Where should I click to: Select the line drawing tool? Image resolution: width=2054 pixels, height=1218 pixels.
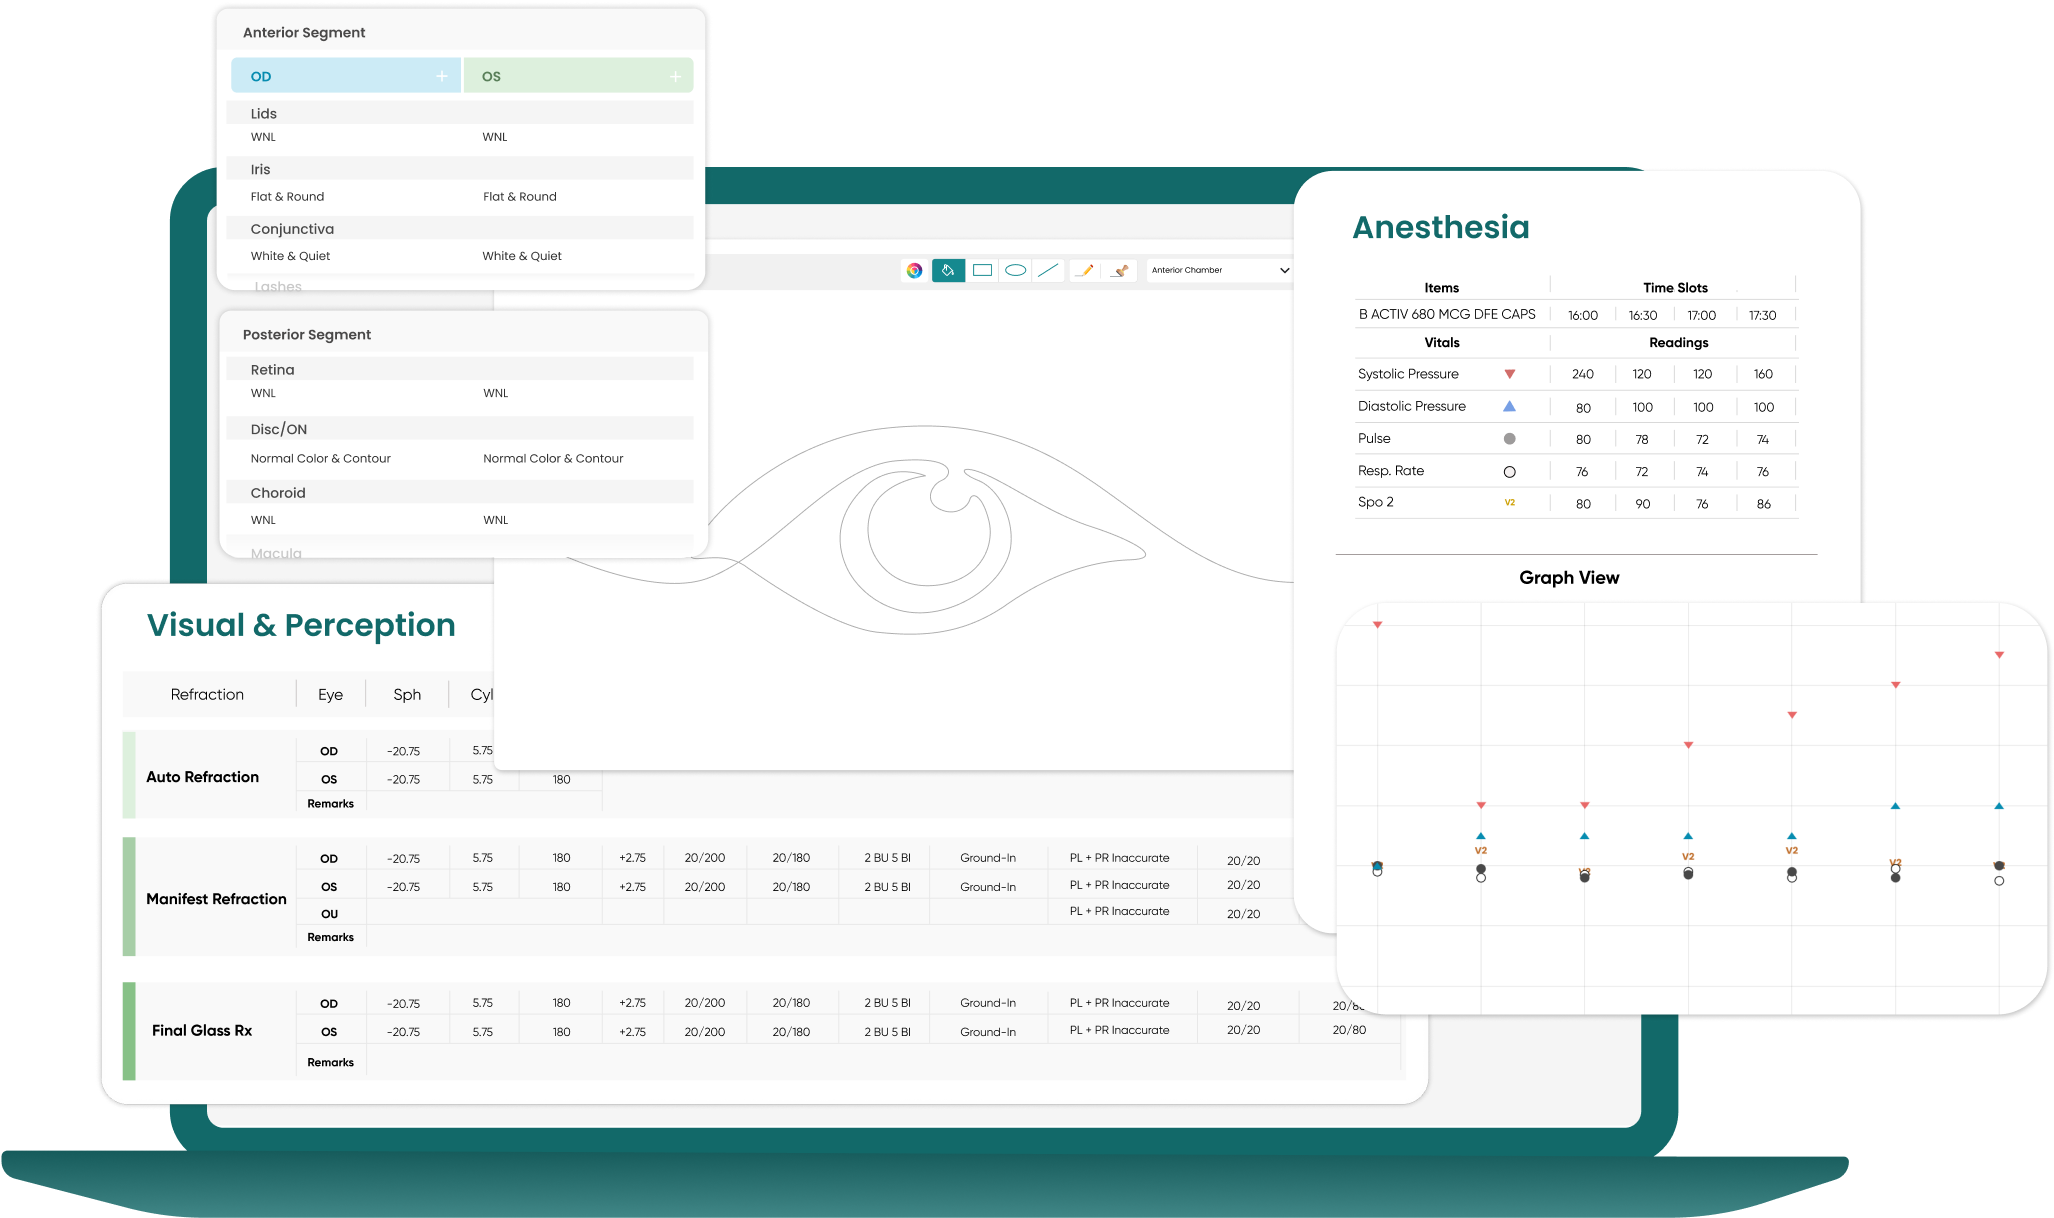1049,270
